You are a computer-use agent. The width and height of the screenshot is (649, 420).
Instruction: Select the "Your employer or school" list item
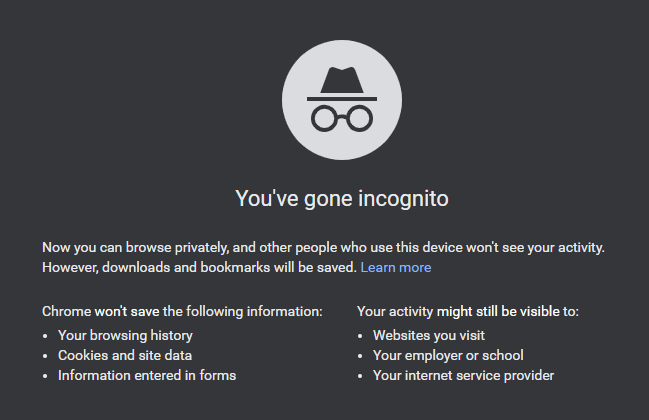[448, 355]
